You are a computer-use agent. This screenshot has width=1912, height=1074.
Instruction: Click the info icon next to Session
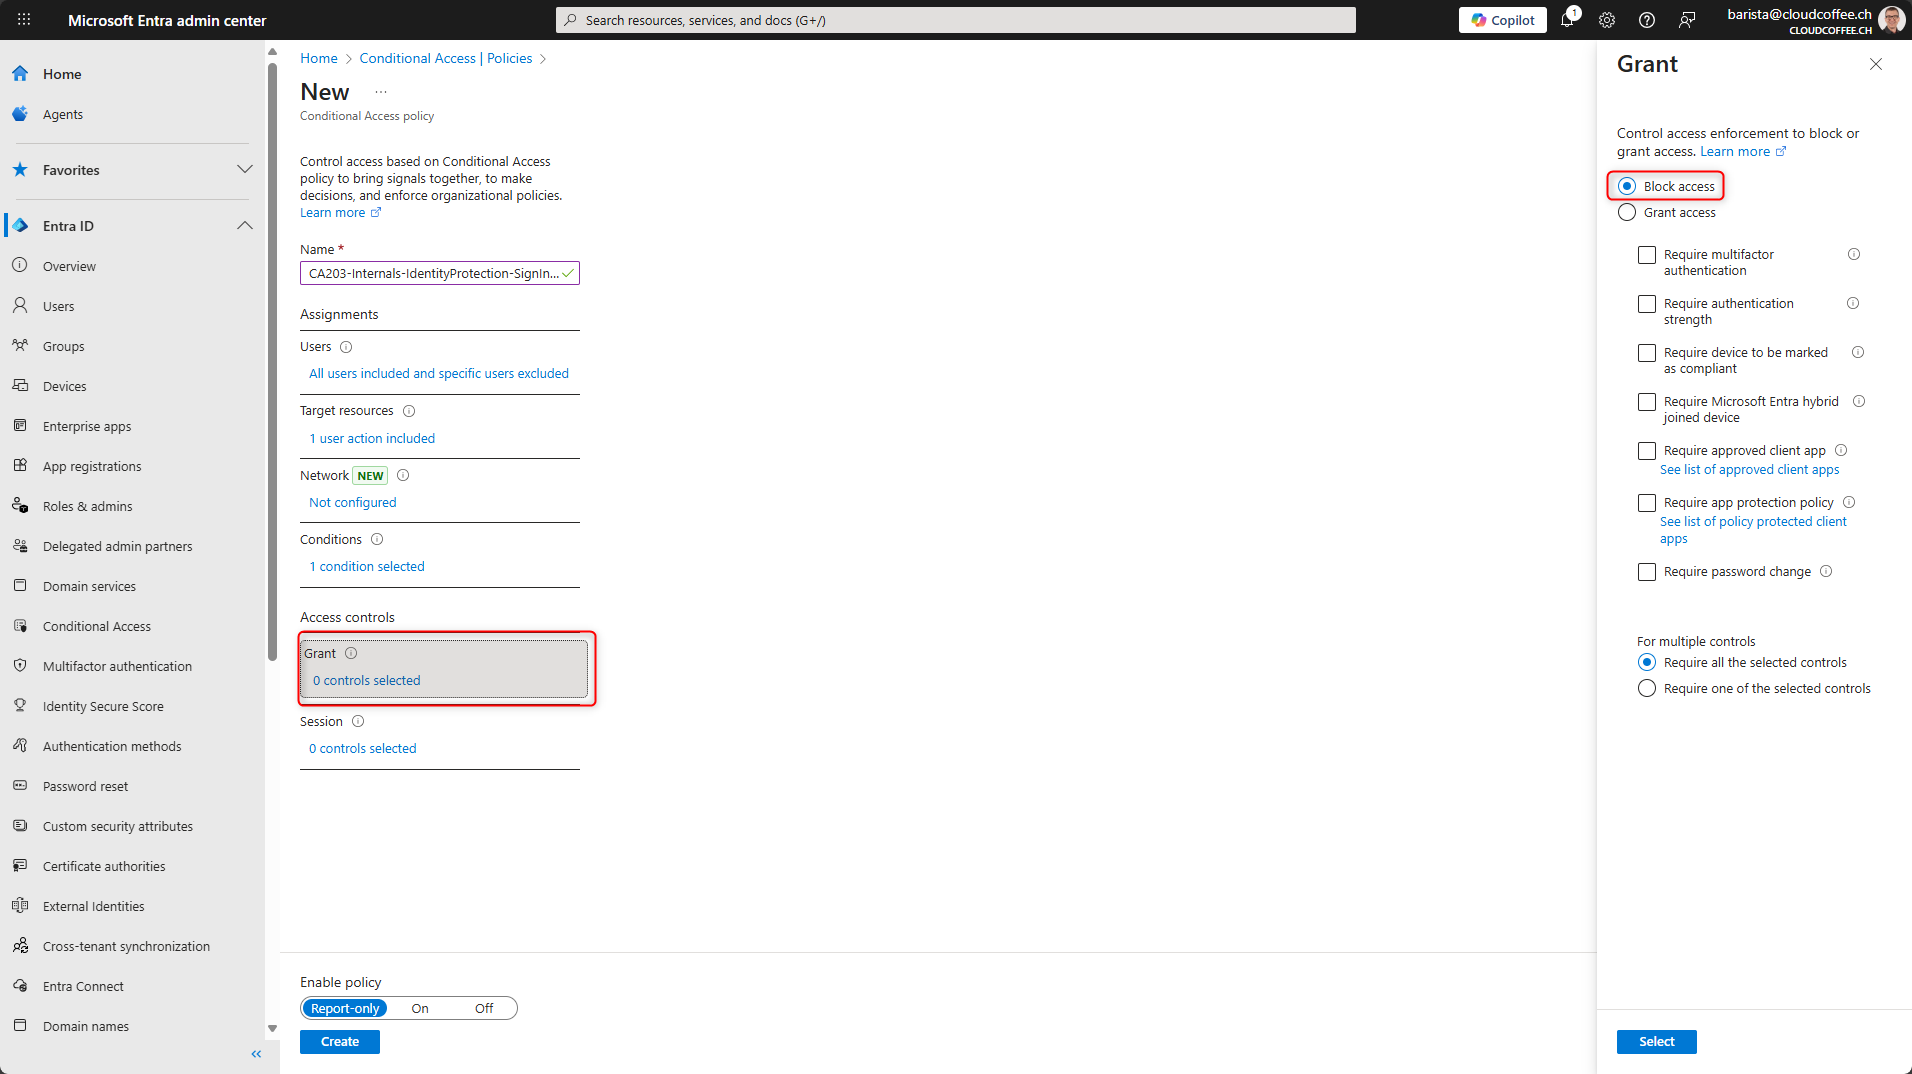coord(358,721)
